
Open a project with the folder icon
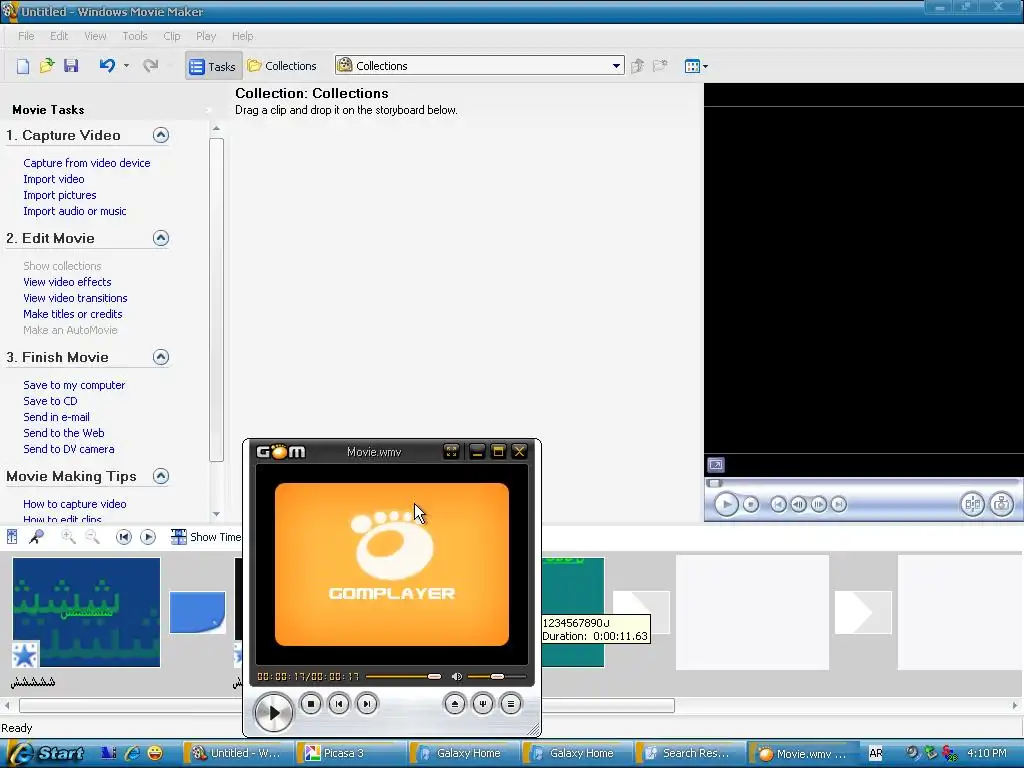click(46, 66)
